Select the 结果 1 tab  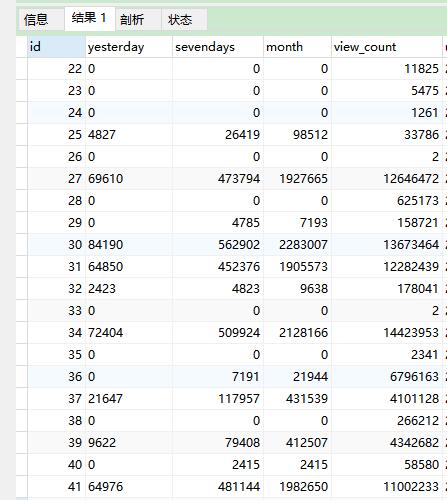[90, 19]
